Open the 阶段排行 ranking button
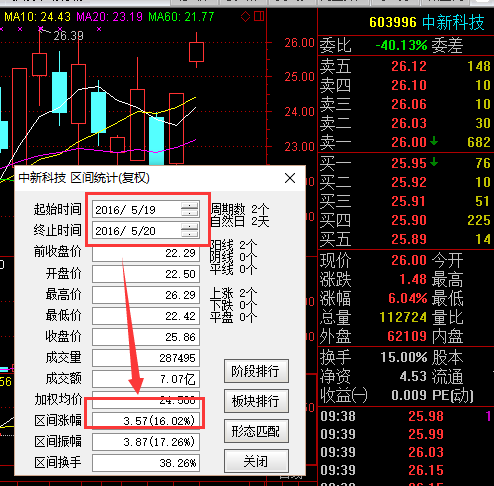494x486 pixels. click(256, 371)
